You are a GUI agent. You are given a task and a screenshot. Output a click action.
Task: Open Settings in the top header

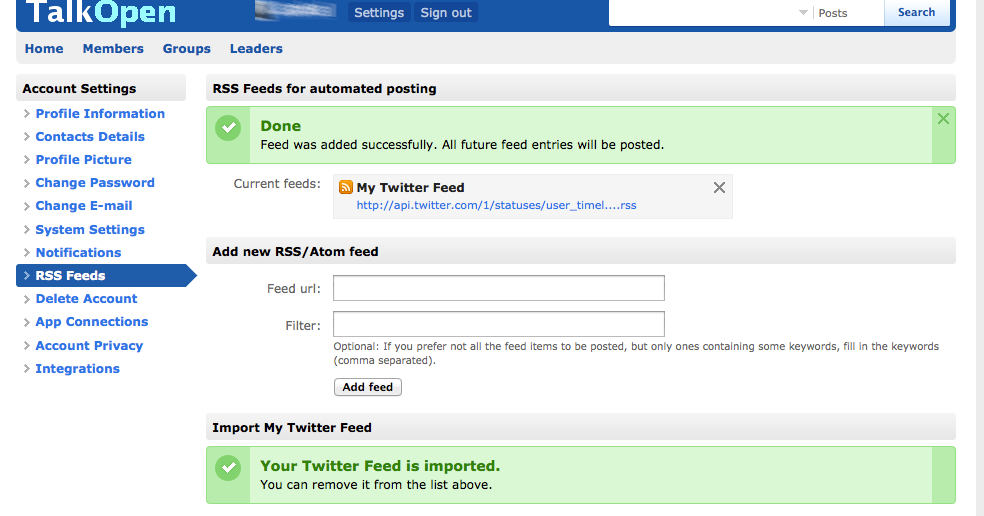tap(379, 13)
